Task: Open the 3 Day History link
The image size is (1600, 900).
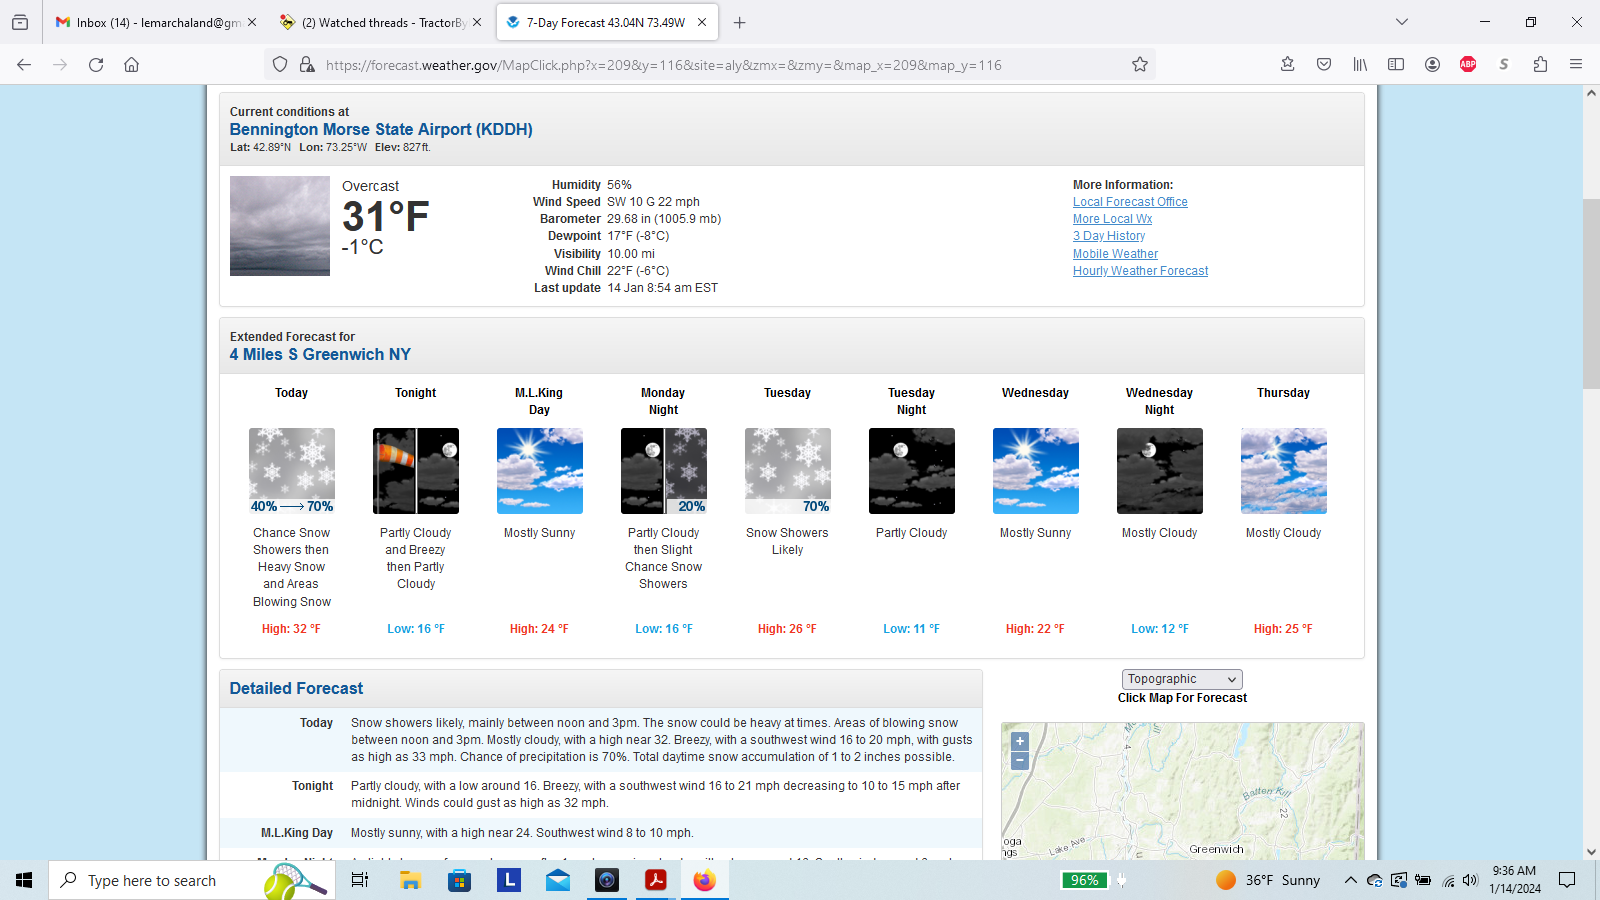Action: tap(1109, 236)
